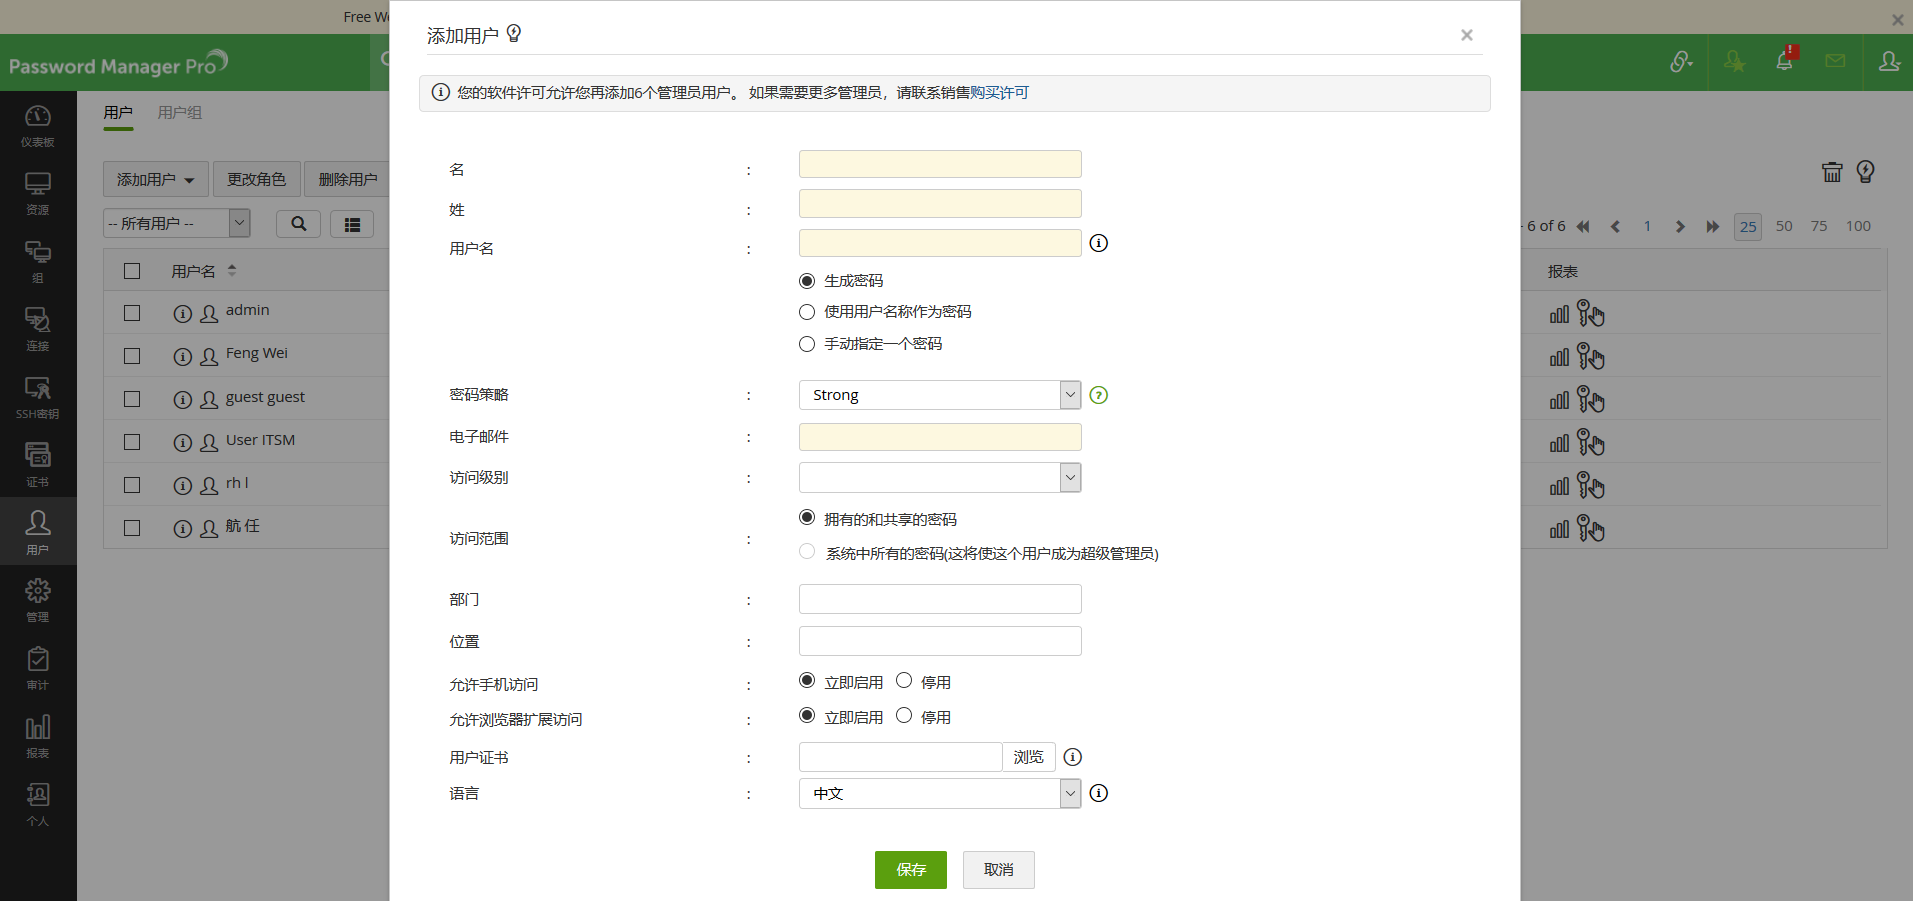The image size is (1913, 901).
Task: Sort the table by 用户名 column
Action: [x=203, y=271]
